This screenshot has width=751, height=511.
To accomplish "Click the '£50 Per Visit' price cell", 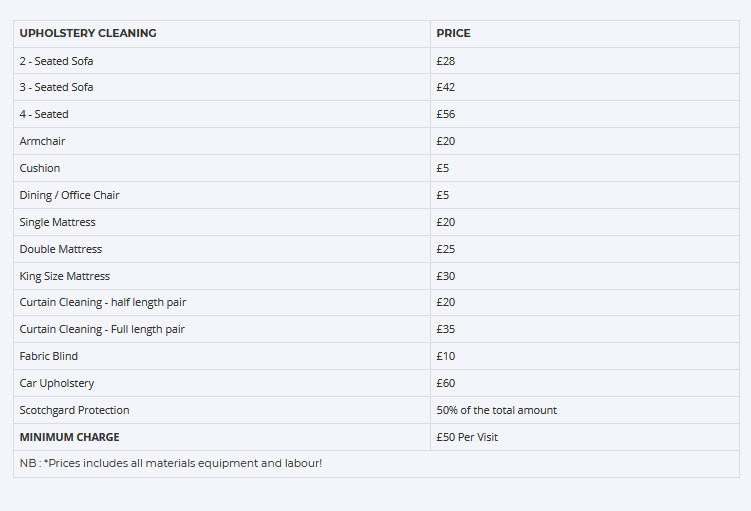I will click(x=467, y=438).
